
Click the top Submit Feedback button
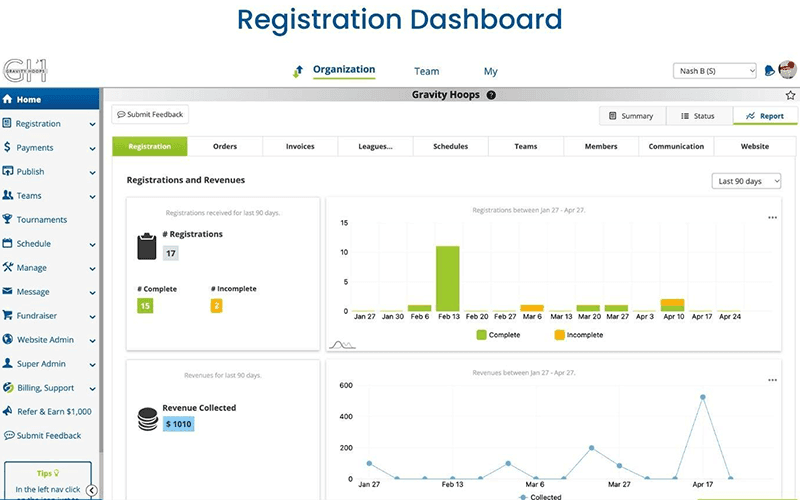[x=150, y=115]
